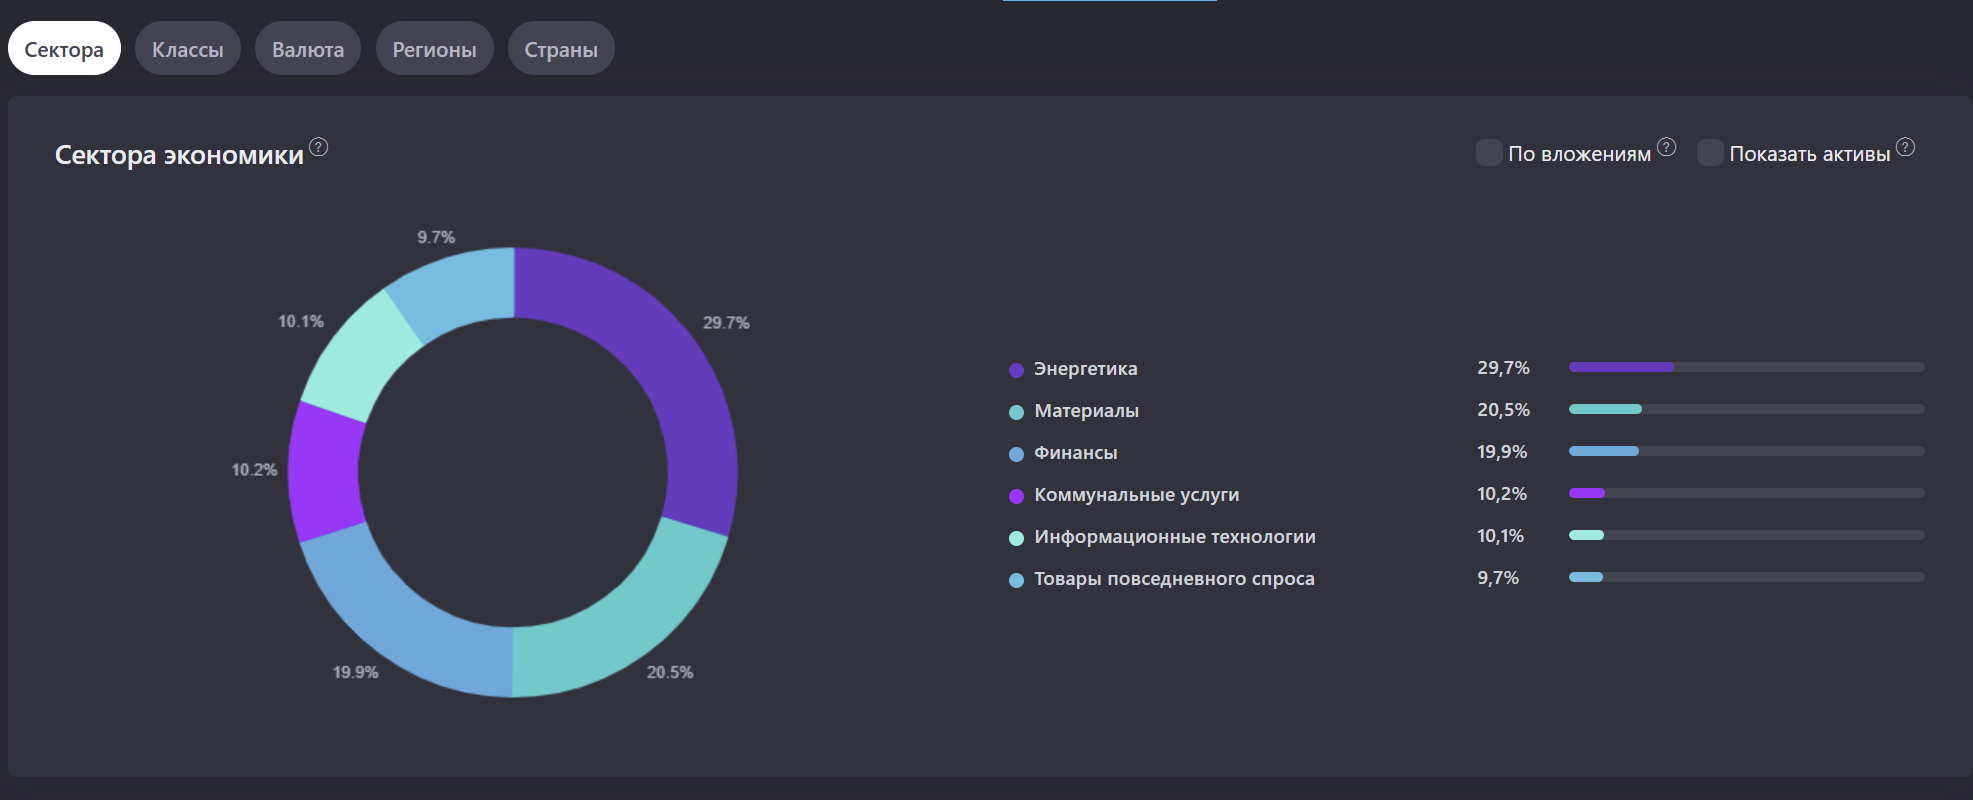Click the mint Информационные технологии legend dot

click(1016, 538)
